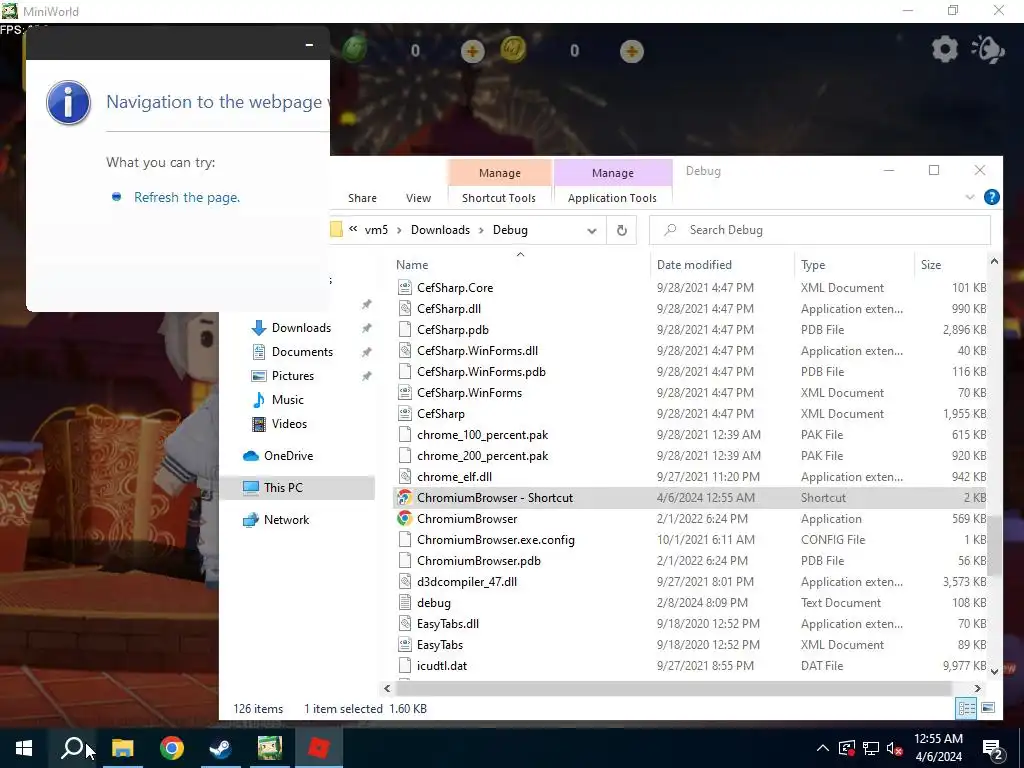Screen dimensions: 1024x768
Task: Click the network tray icon
Action: pos(871,748)
